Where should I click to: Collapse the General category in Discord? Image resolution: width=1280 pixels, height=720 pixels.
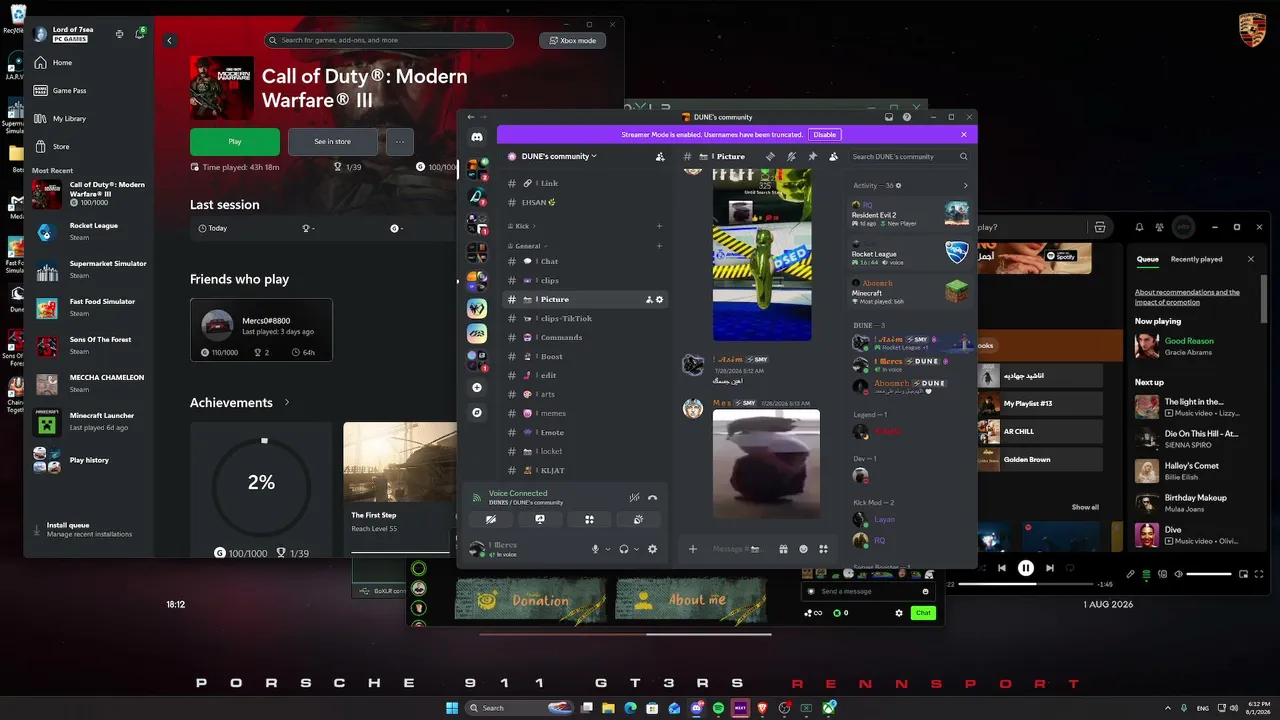coord(530,246)
